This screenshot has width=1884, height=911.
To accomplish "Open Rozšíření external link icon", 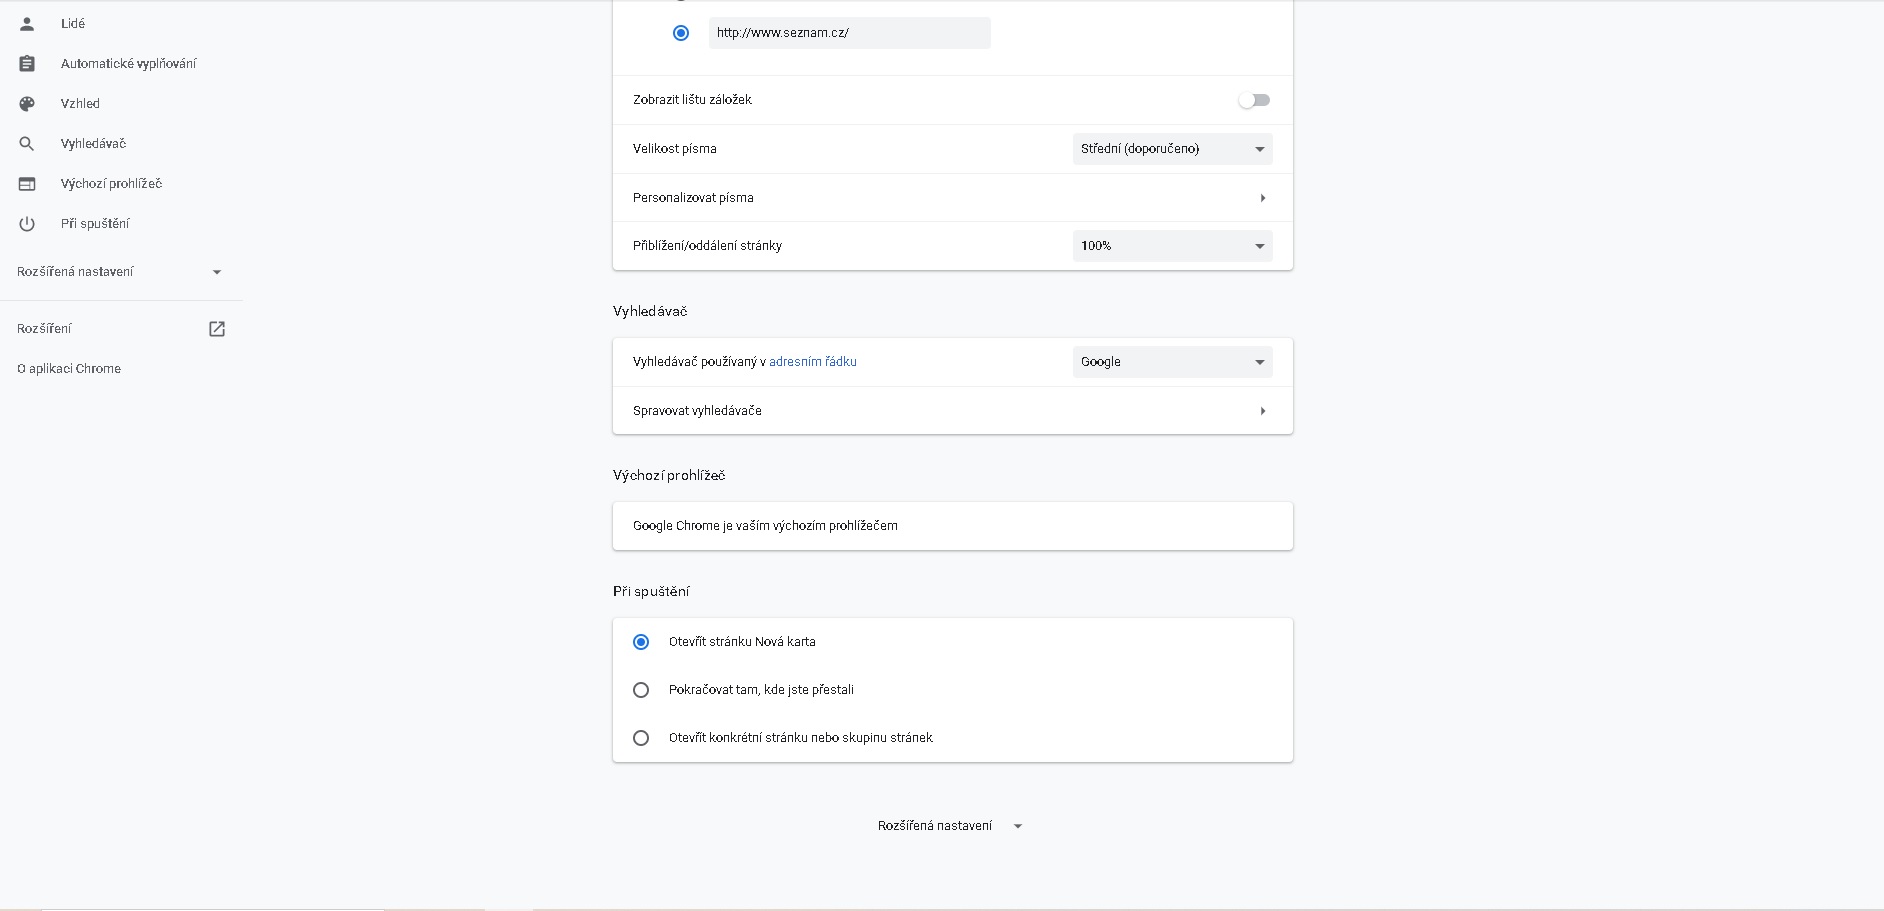I will click(x=217, y=329).
